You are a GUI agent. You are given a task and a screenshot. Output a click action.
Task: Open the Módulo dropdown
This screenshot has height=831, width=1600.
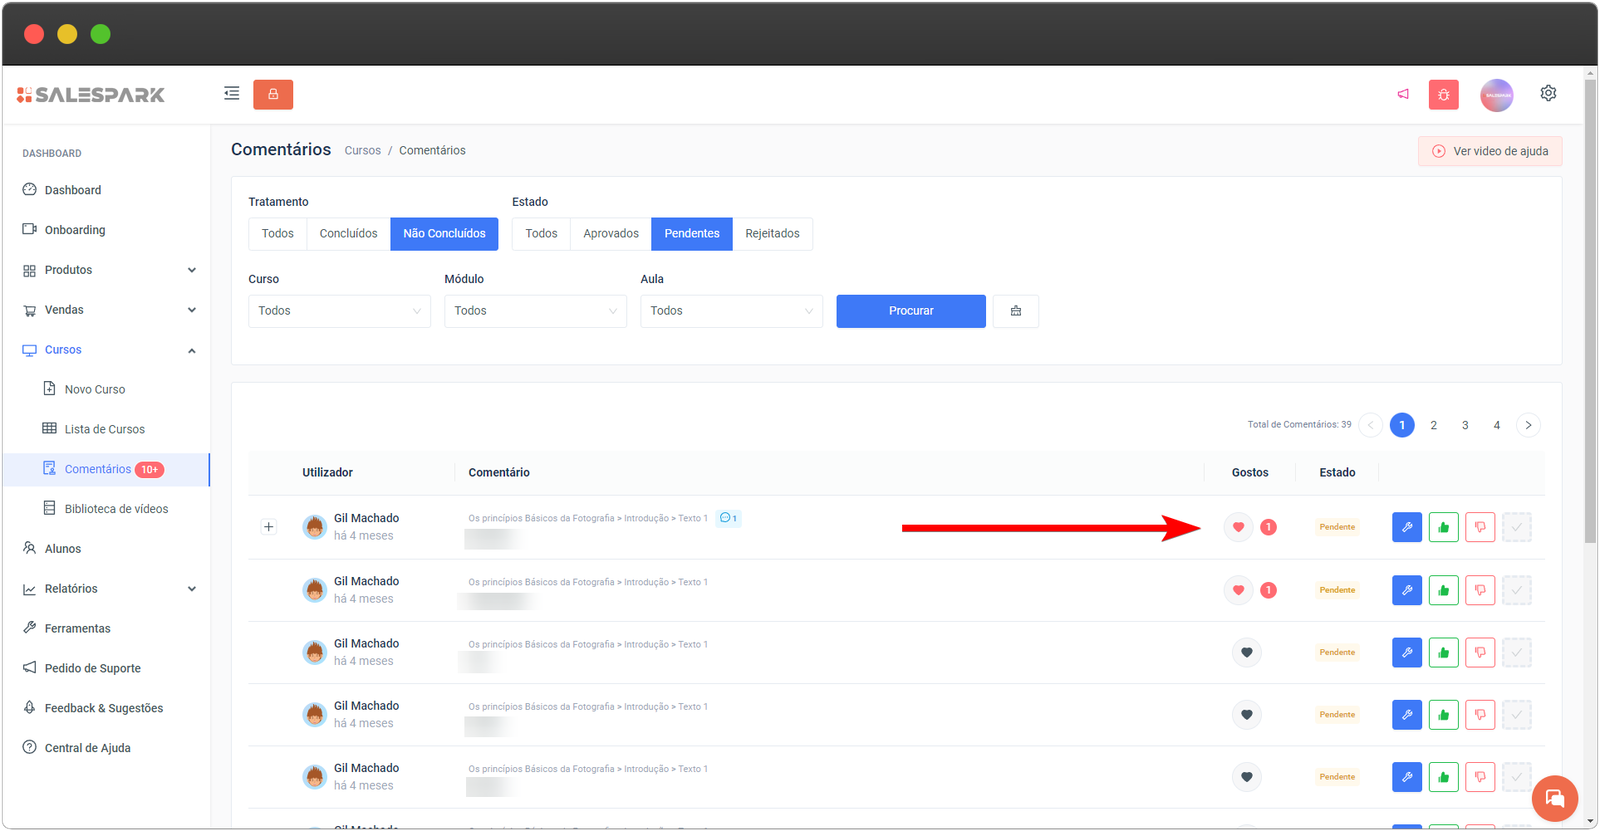pos(535,311)
